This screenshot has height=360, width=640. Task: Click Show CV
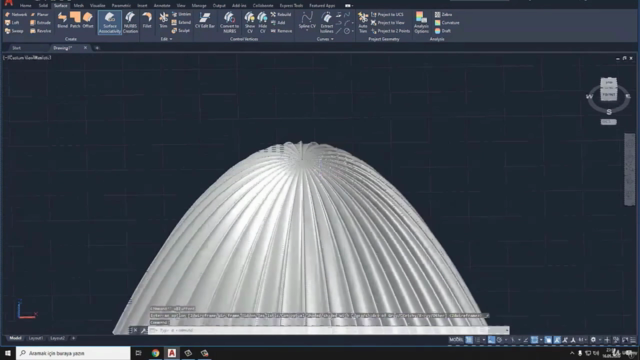click(x=250, y=22)
